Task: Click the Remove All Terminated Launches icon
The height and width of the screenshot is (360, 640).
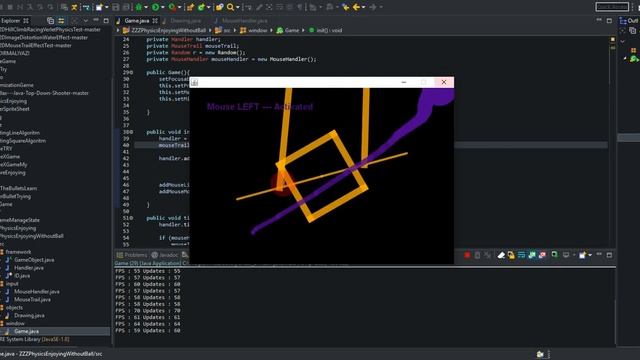Action: click(487, 255)
